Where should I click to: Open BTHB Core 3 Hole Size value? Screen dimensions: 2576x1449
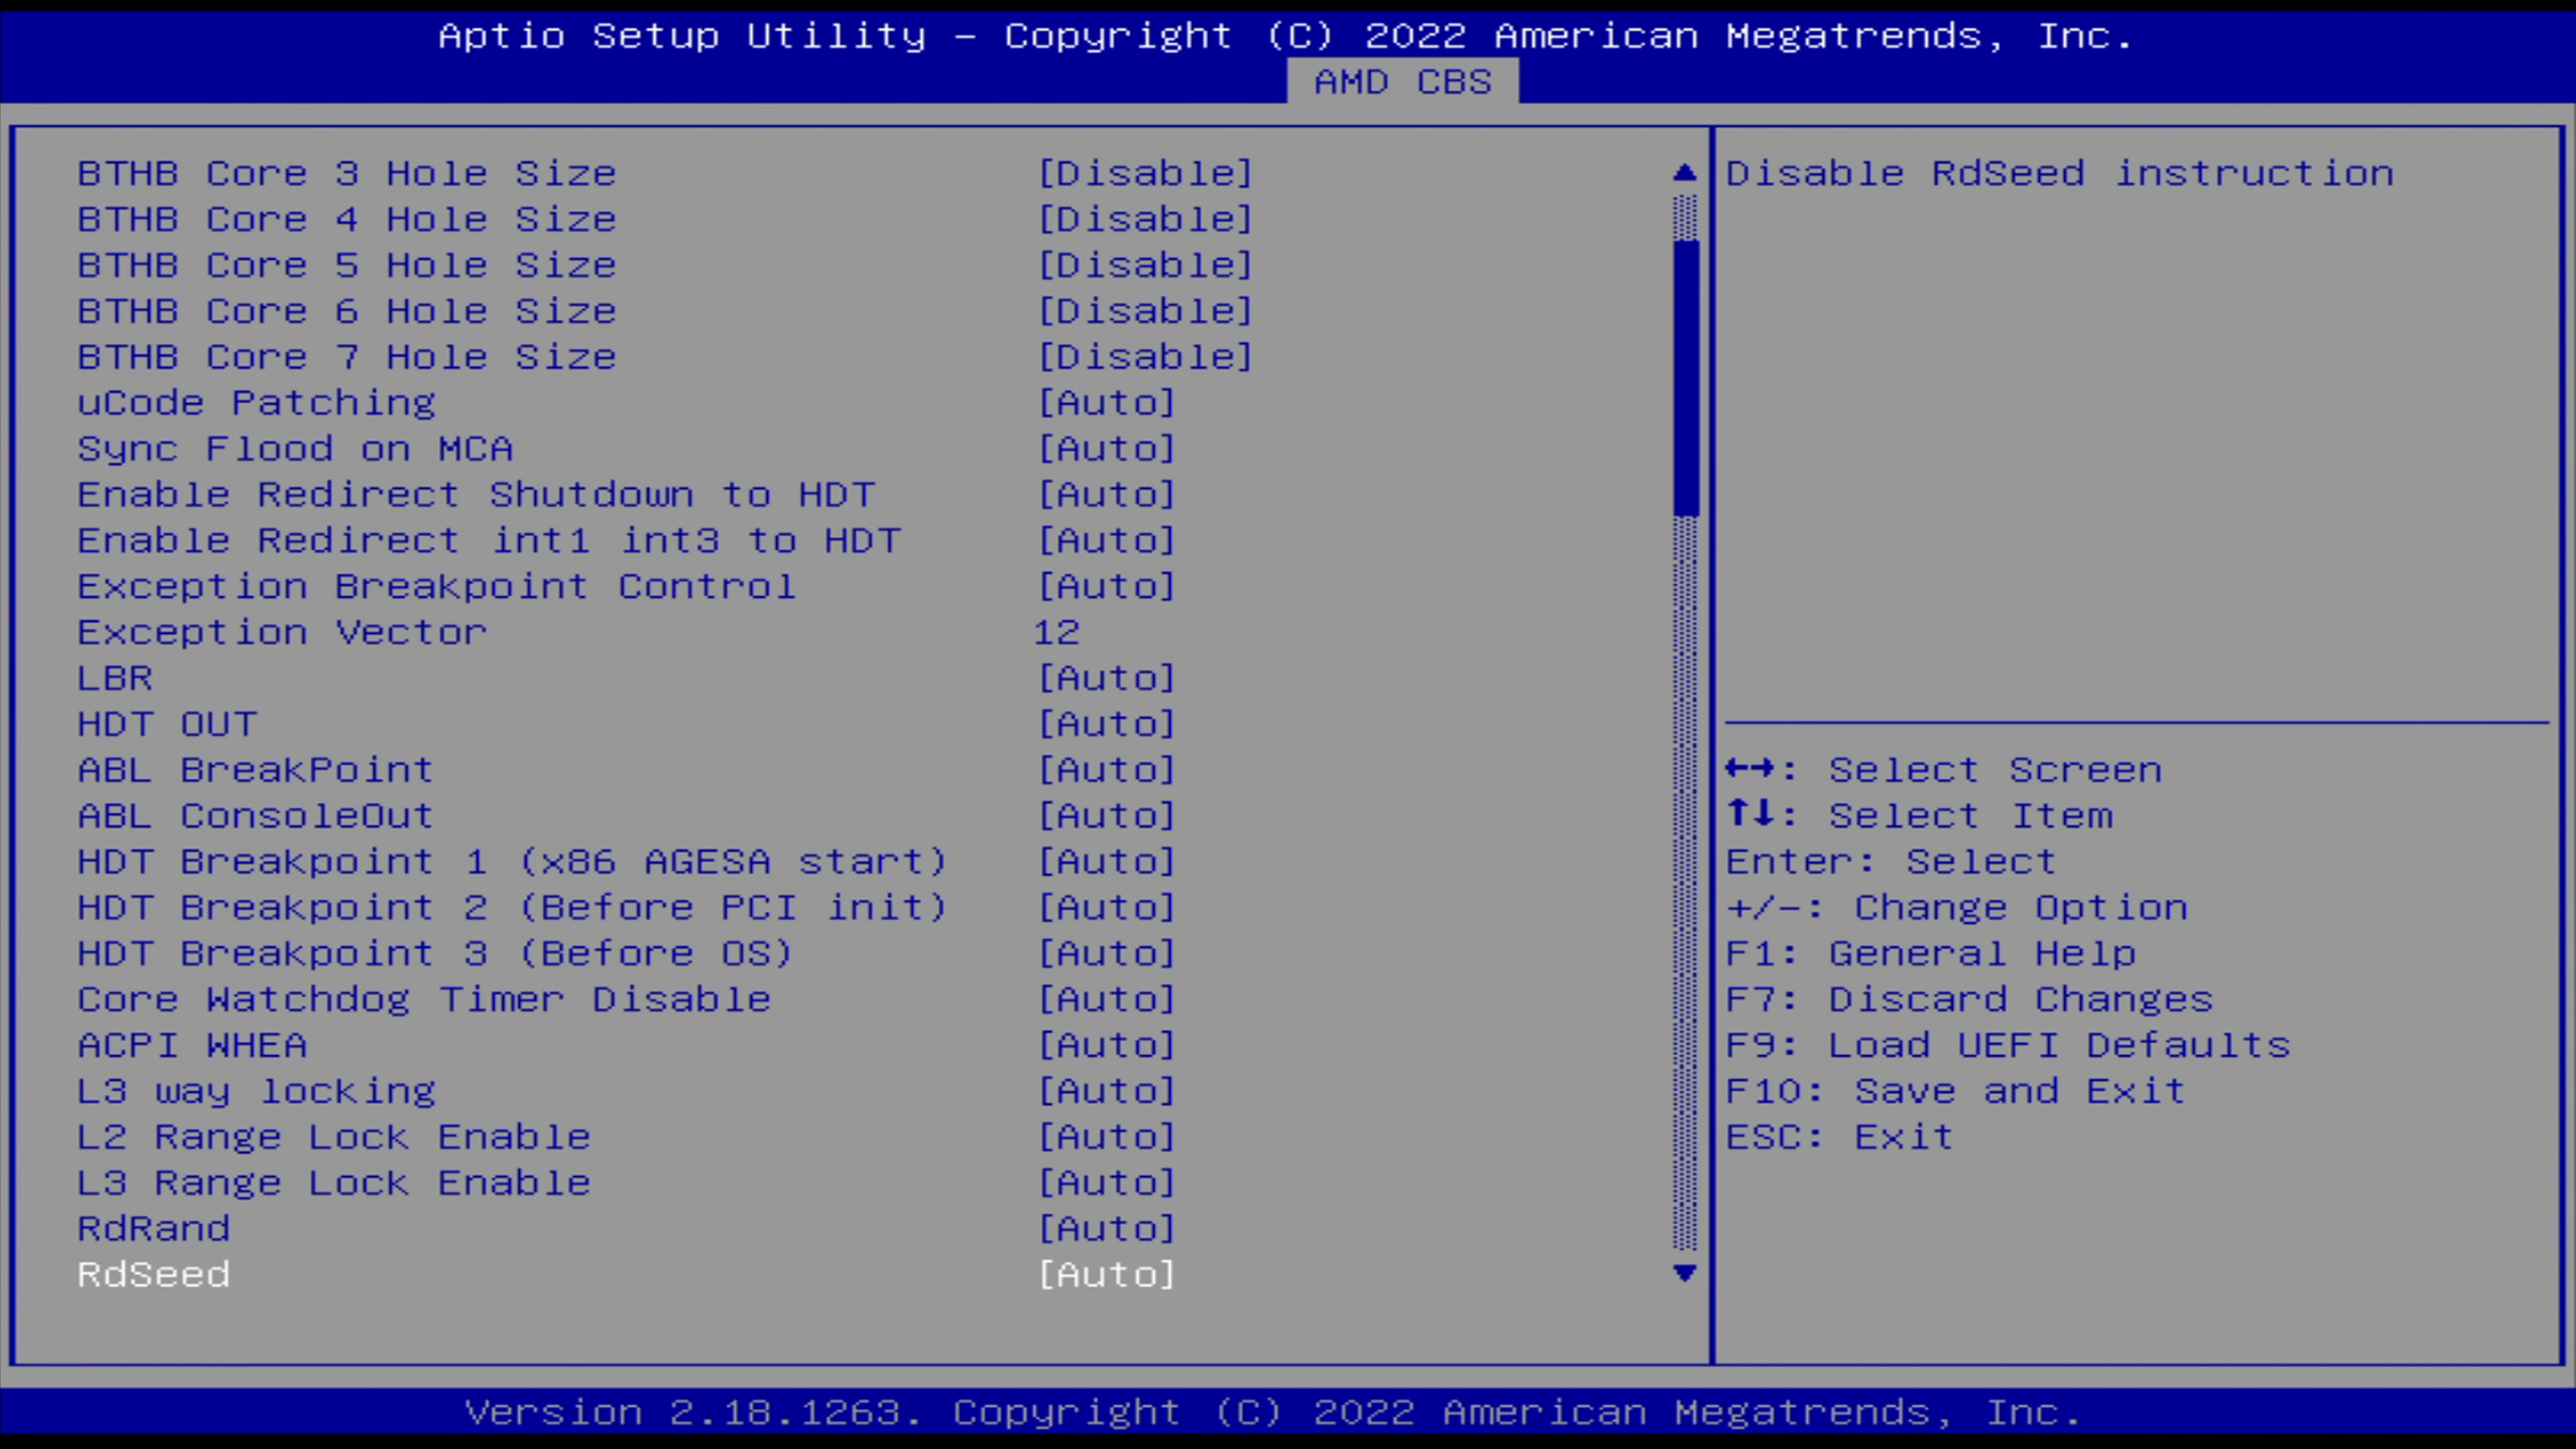point(1145,173)
